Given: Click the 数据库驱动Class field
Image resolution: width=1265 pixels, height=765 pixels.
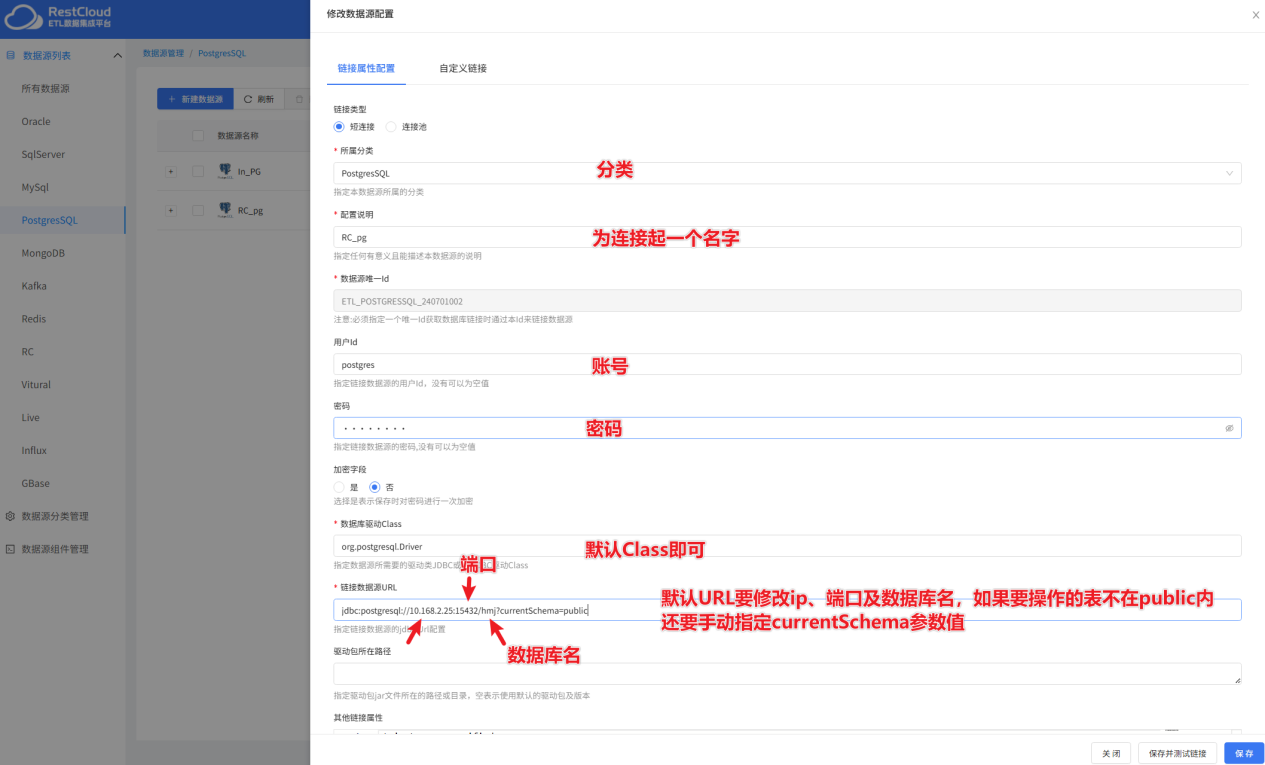Looking at the screenshot, I should 787,546.
